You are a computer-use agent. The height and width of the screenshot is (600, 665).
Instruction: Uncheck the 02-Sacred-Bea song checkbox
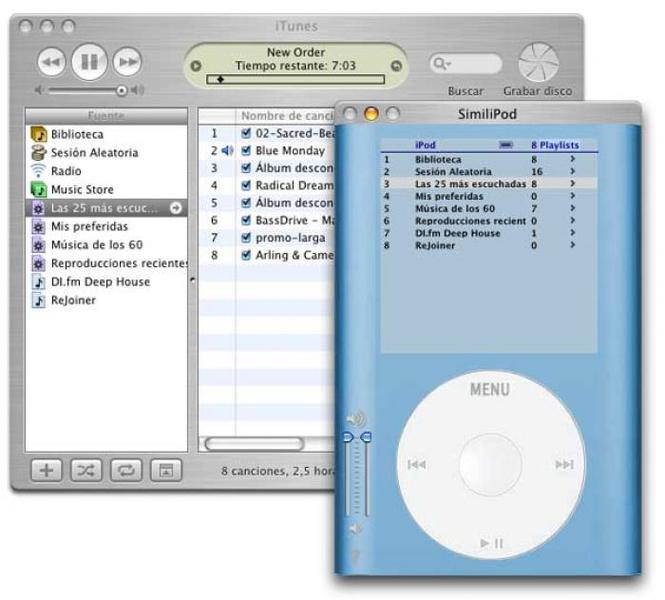tap(246, 133)
